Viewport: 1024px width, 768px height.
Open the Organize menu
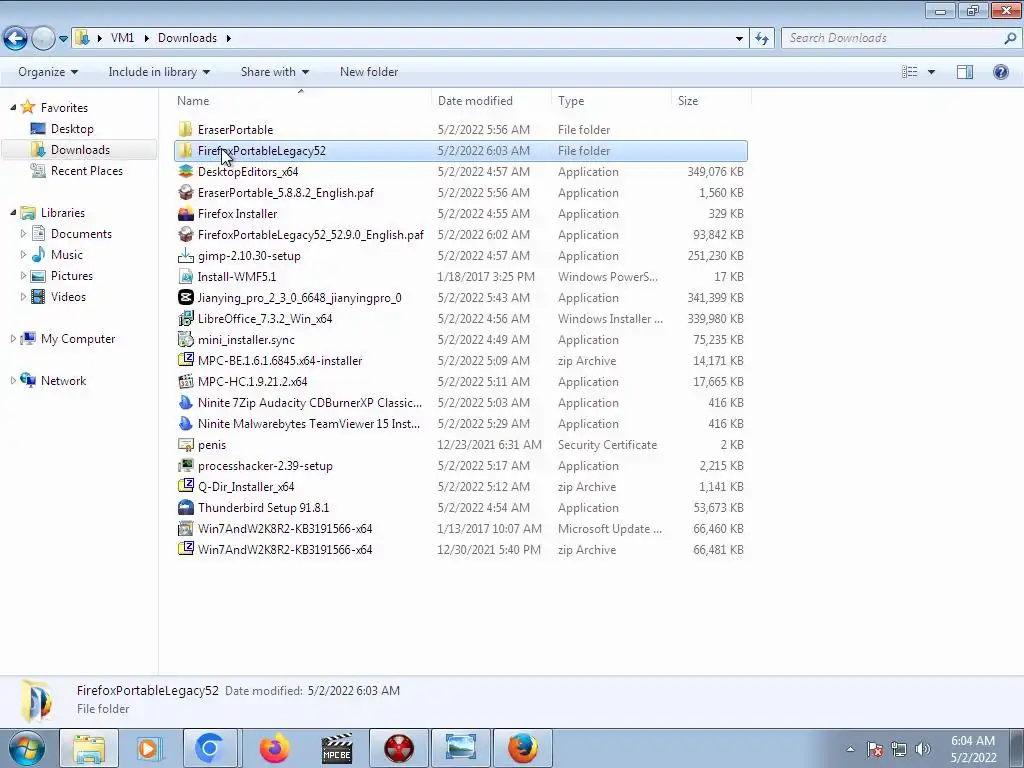tap(48, 72)
